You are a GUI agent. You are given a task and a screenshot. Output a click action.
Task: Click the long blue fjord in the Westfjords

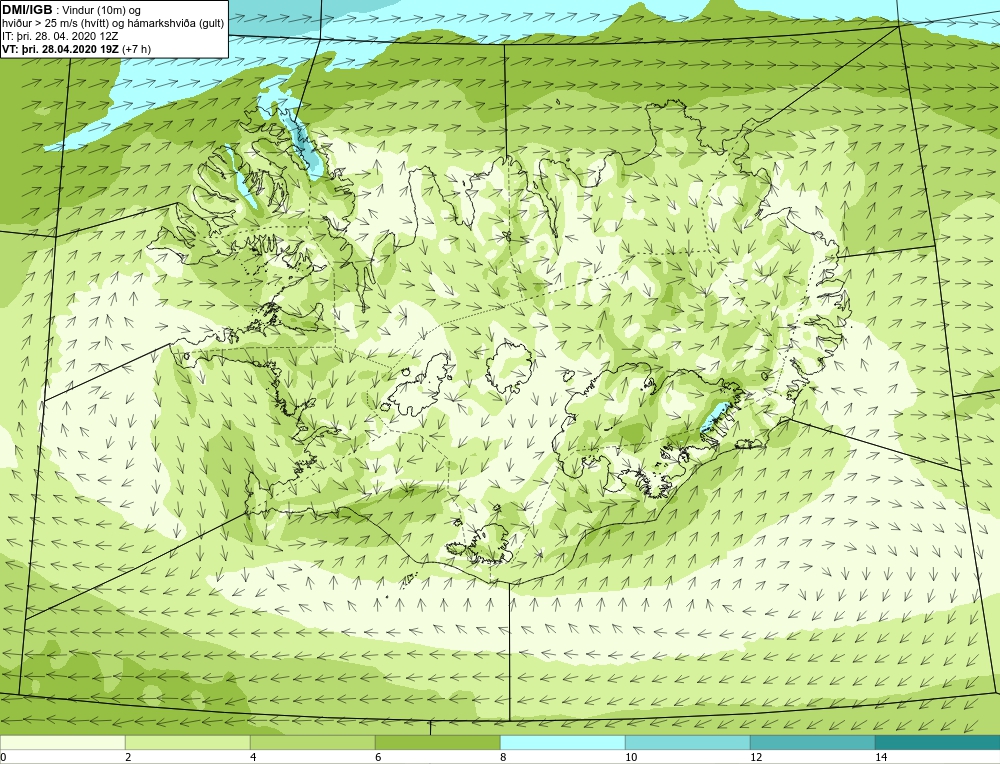pyautogui.click(x=302, y=142)
